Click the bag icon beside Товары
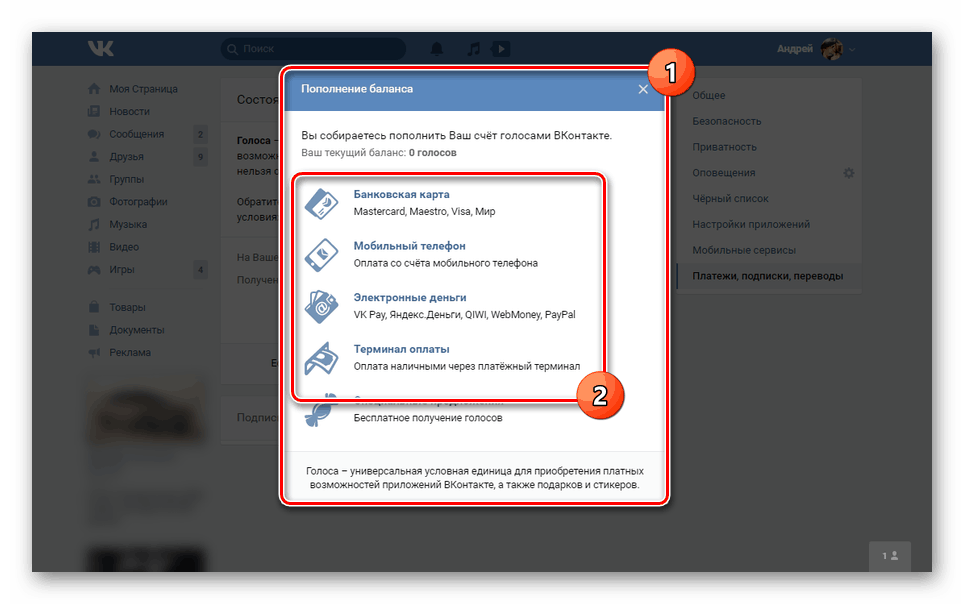 93,306
